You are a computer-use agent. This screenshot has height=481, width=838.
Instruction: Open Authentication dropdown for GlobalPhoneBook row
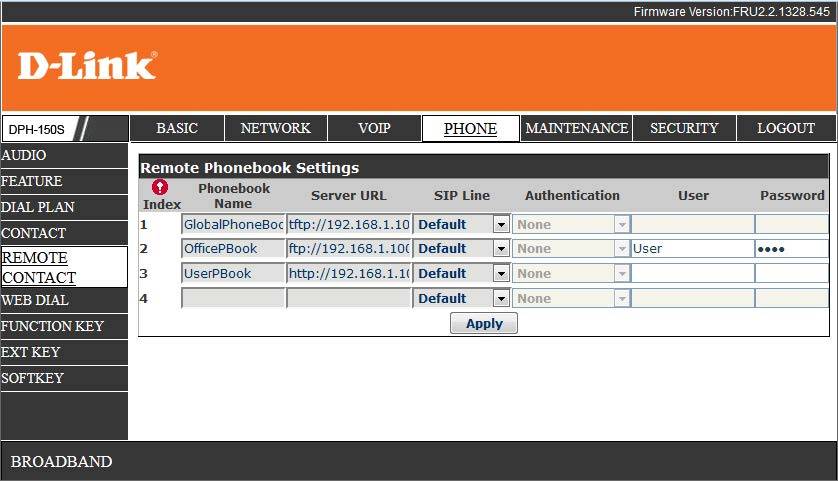tap(571, 224)
